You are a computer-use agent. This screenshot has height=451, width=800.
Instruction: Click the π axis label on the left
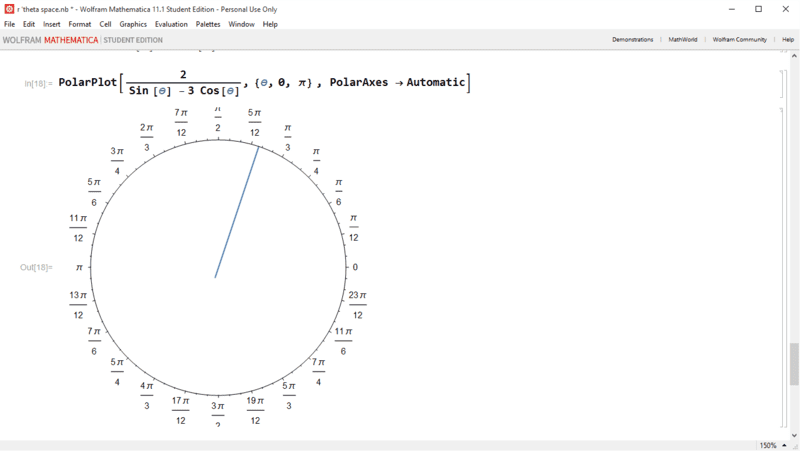tap(79, 267)
